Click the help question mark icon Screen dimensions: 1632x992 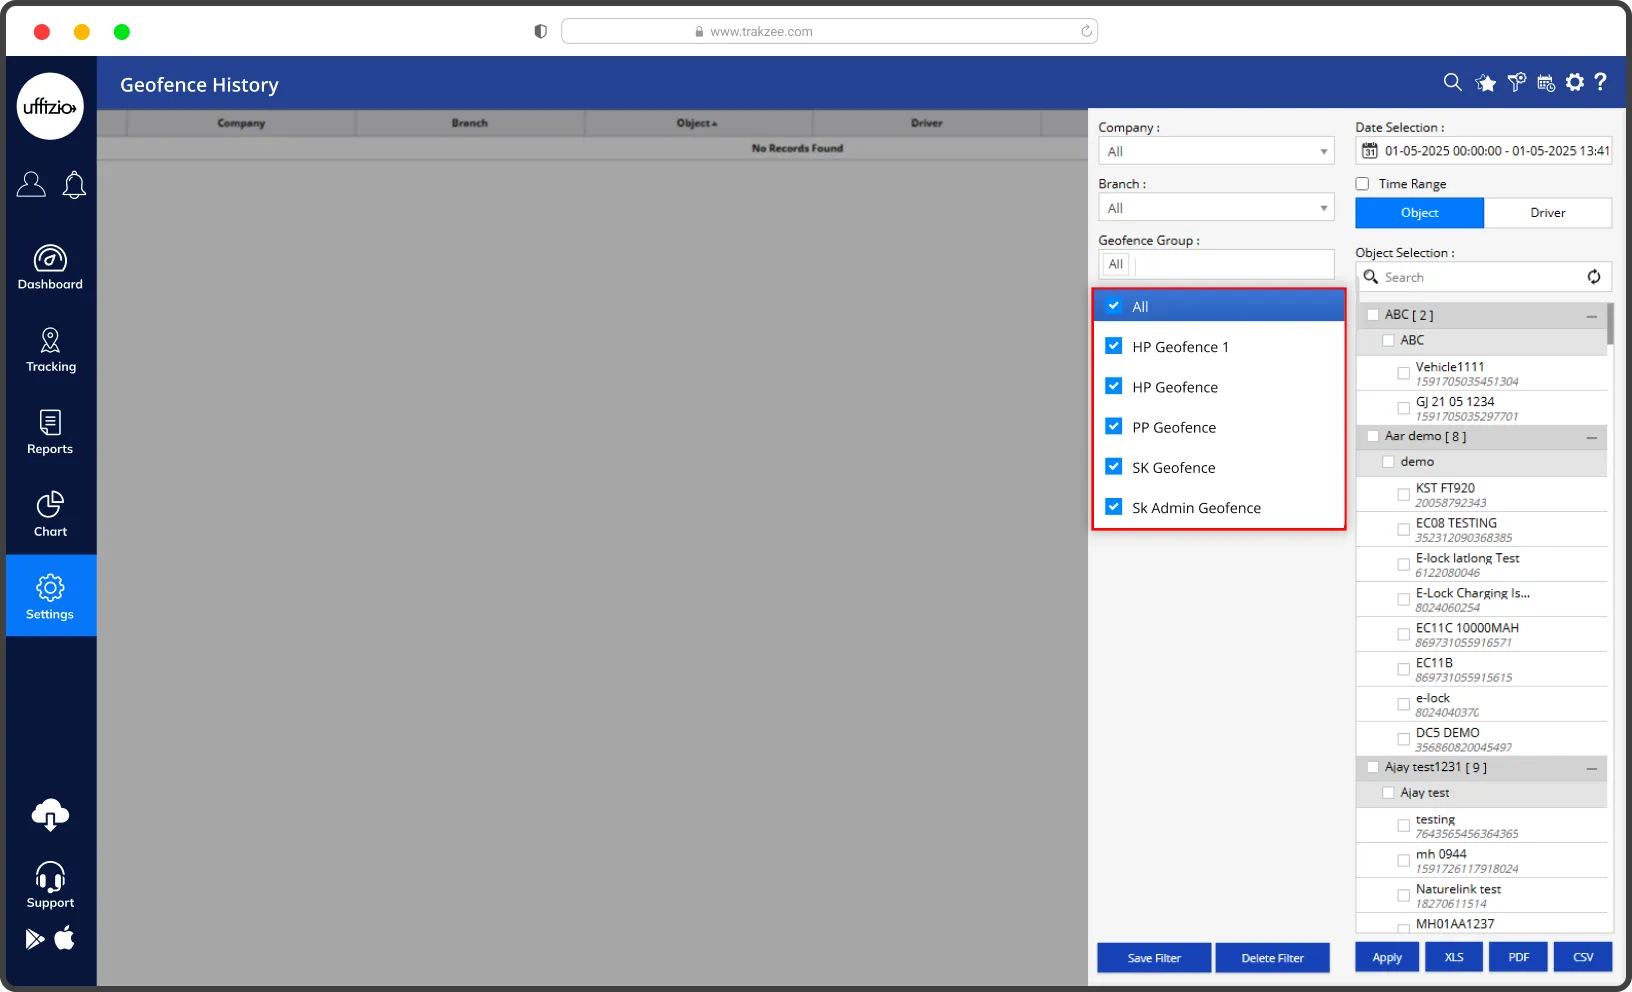1601,82
